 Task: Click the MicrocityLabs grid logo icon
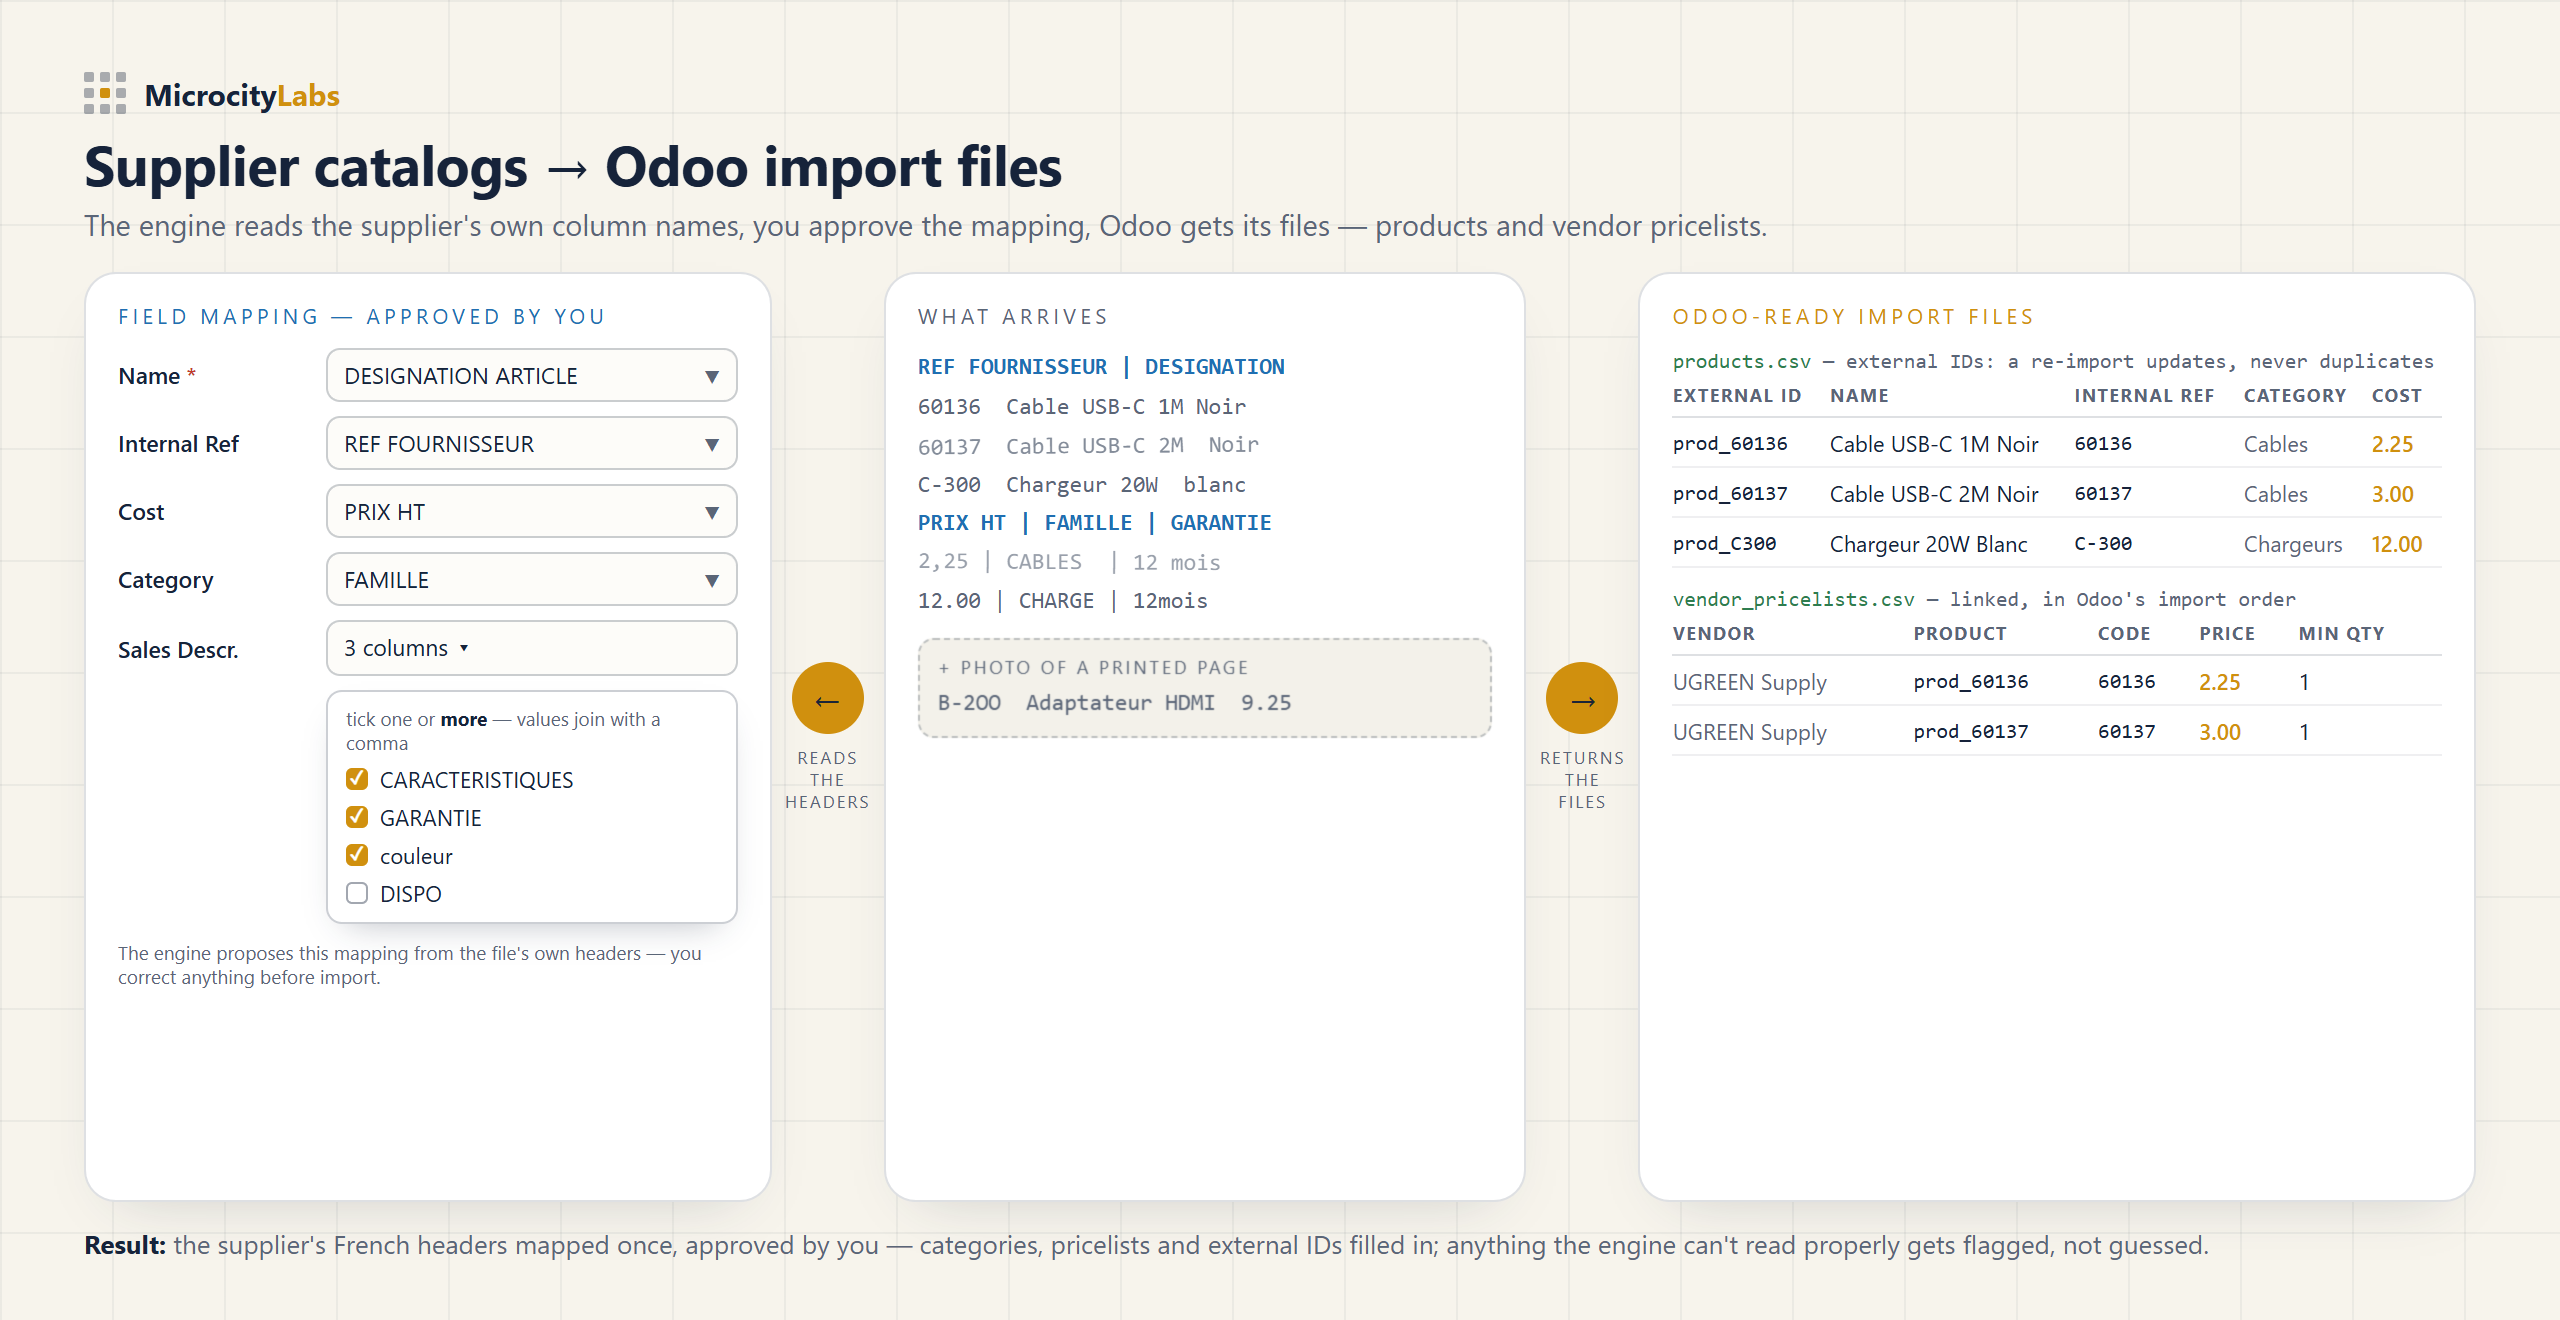click(105, 93)
